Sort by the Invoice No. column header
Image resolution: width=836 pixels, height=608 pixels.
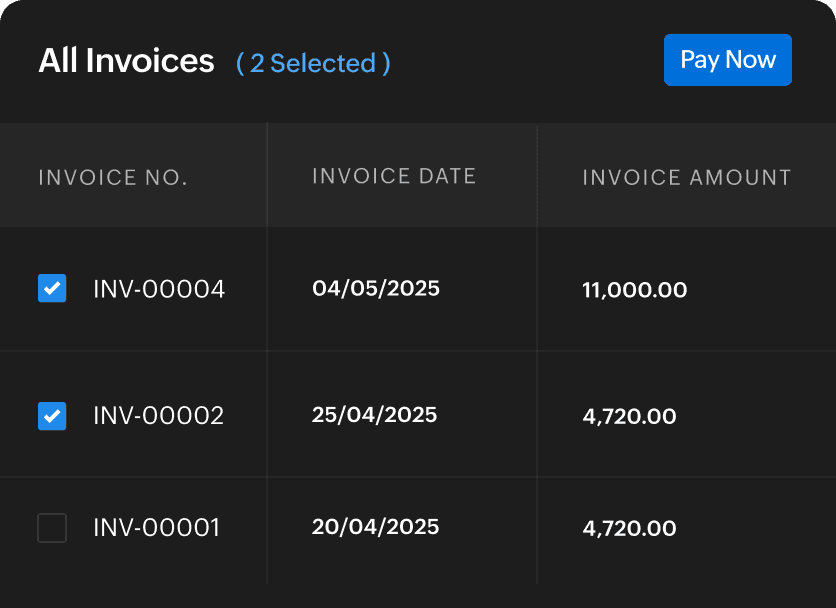coord(113,178)
